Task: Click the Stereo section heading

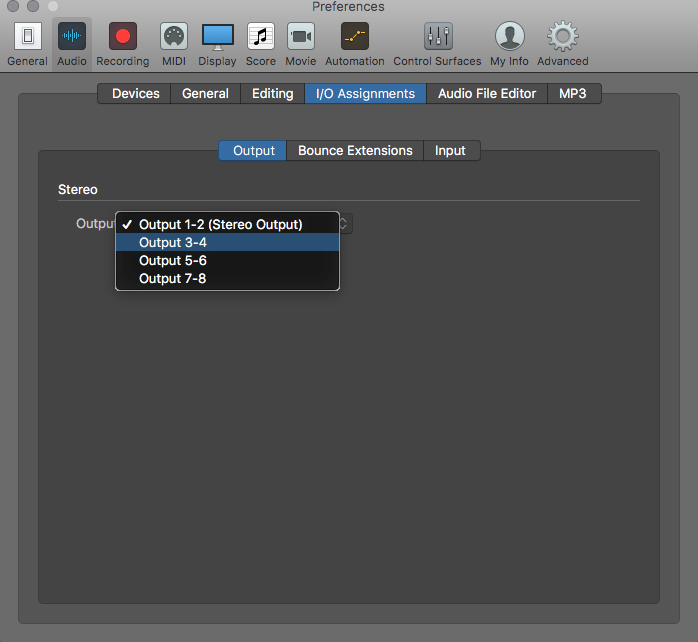Action: [x=78, y=190]
